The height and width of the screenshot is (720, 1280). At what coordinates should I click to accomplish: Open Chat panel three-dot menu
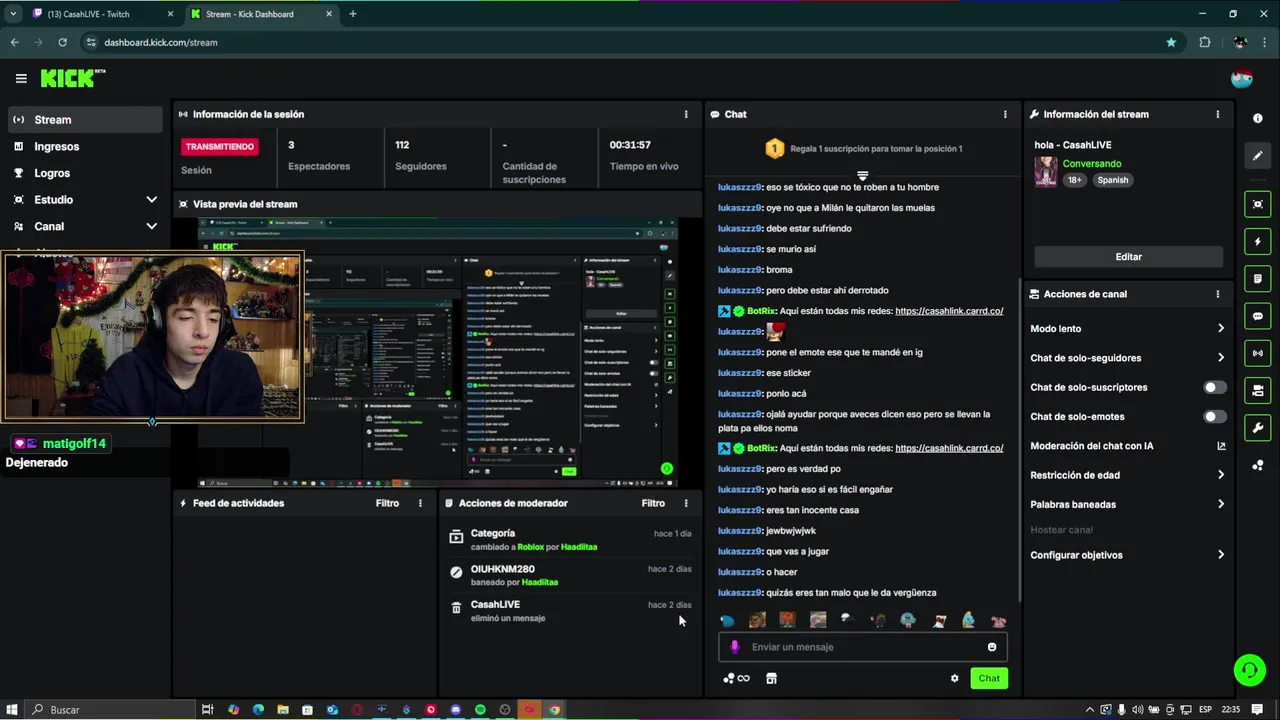(1005, 114)
